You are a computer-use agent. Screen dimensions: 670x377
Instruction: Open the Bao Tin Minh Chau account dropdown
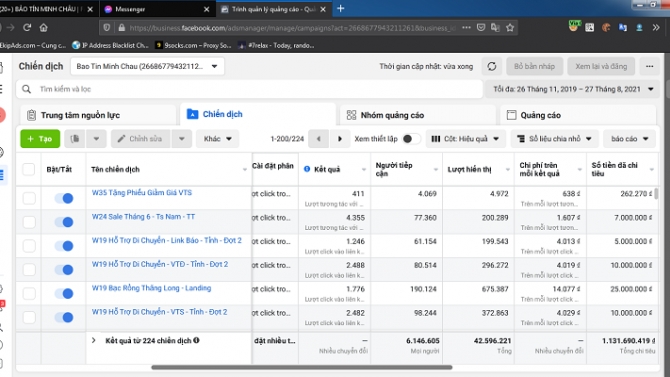click(147, 66)
